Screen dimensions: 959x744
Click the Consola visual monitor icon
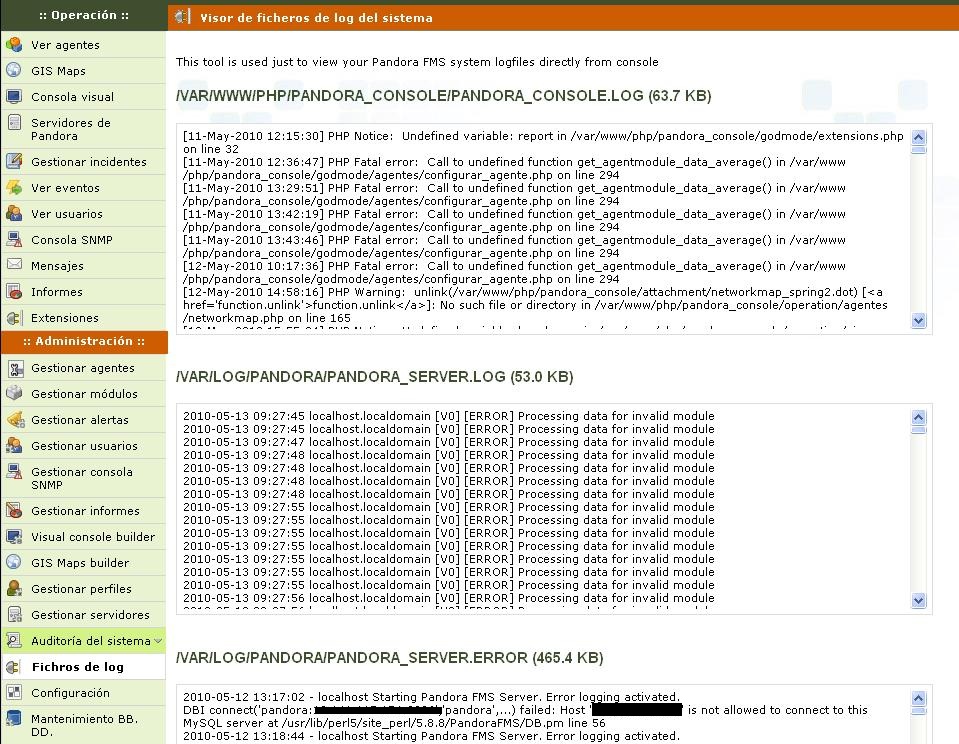(x=14, y=97)
